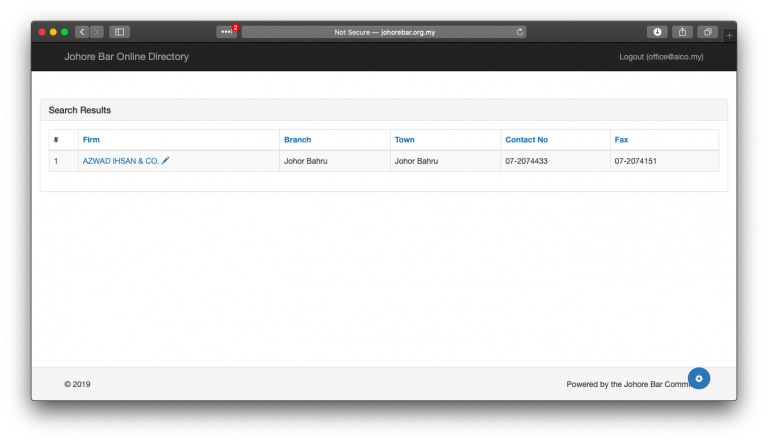Reload the page using the refresh icon
This screenshot has width=768, height=442.
click(520, 32)
